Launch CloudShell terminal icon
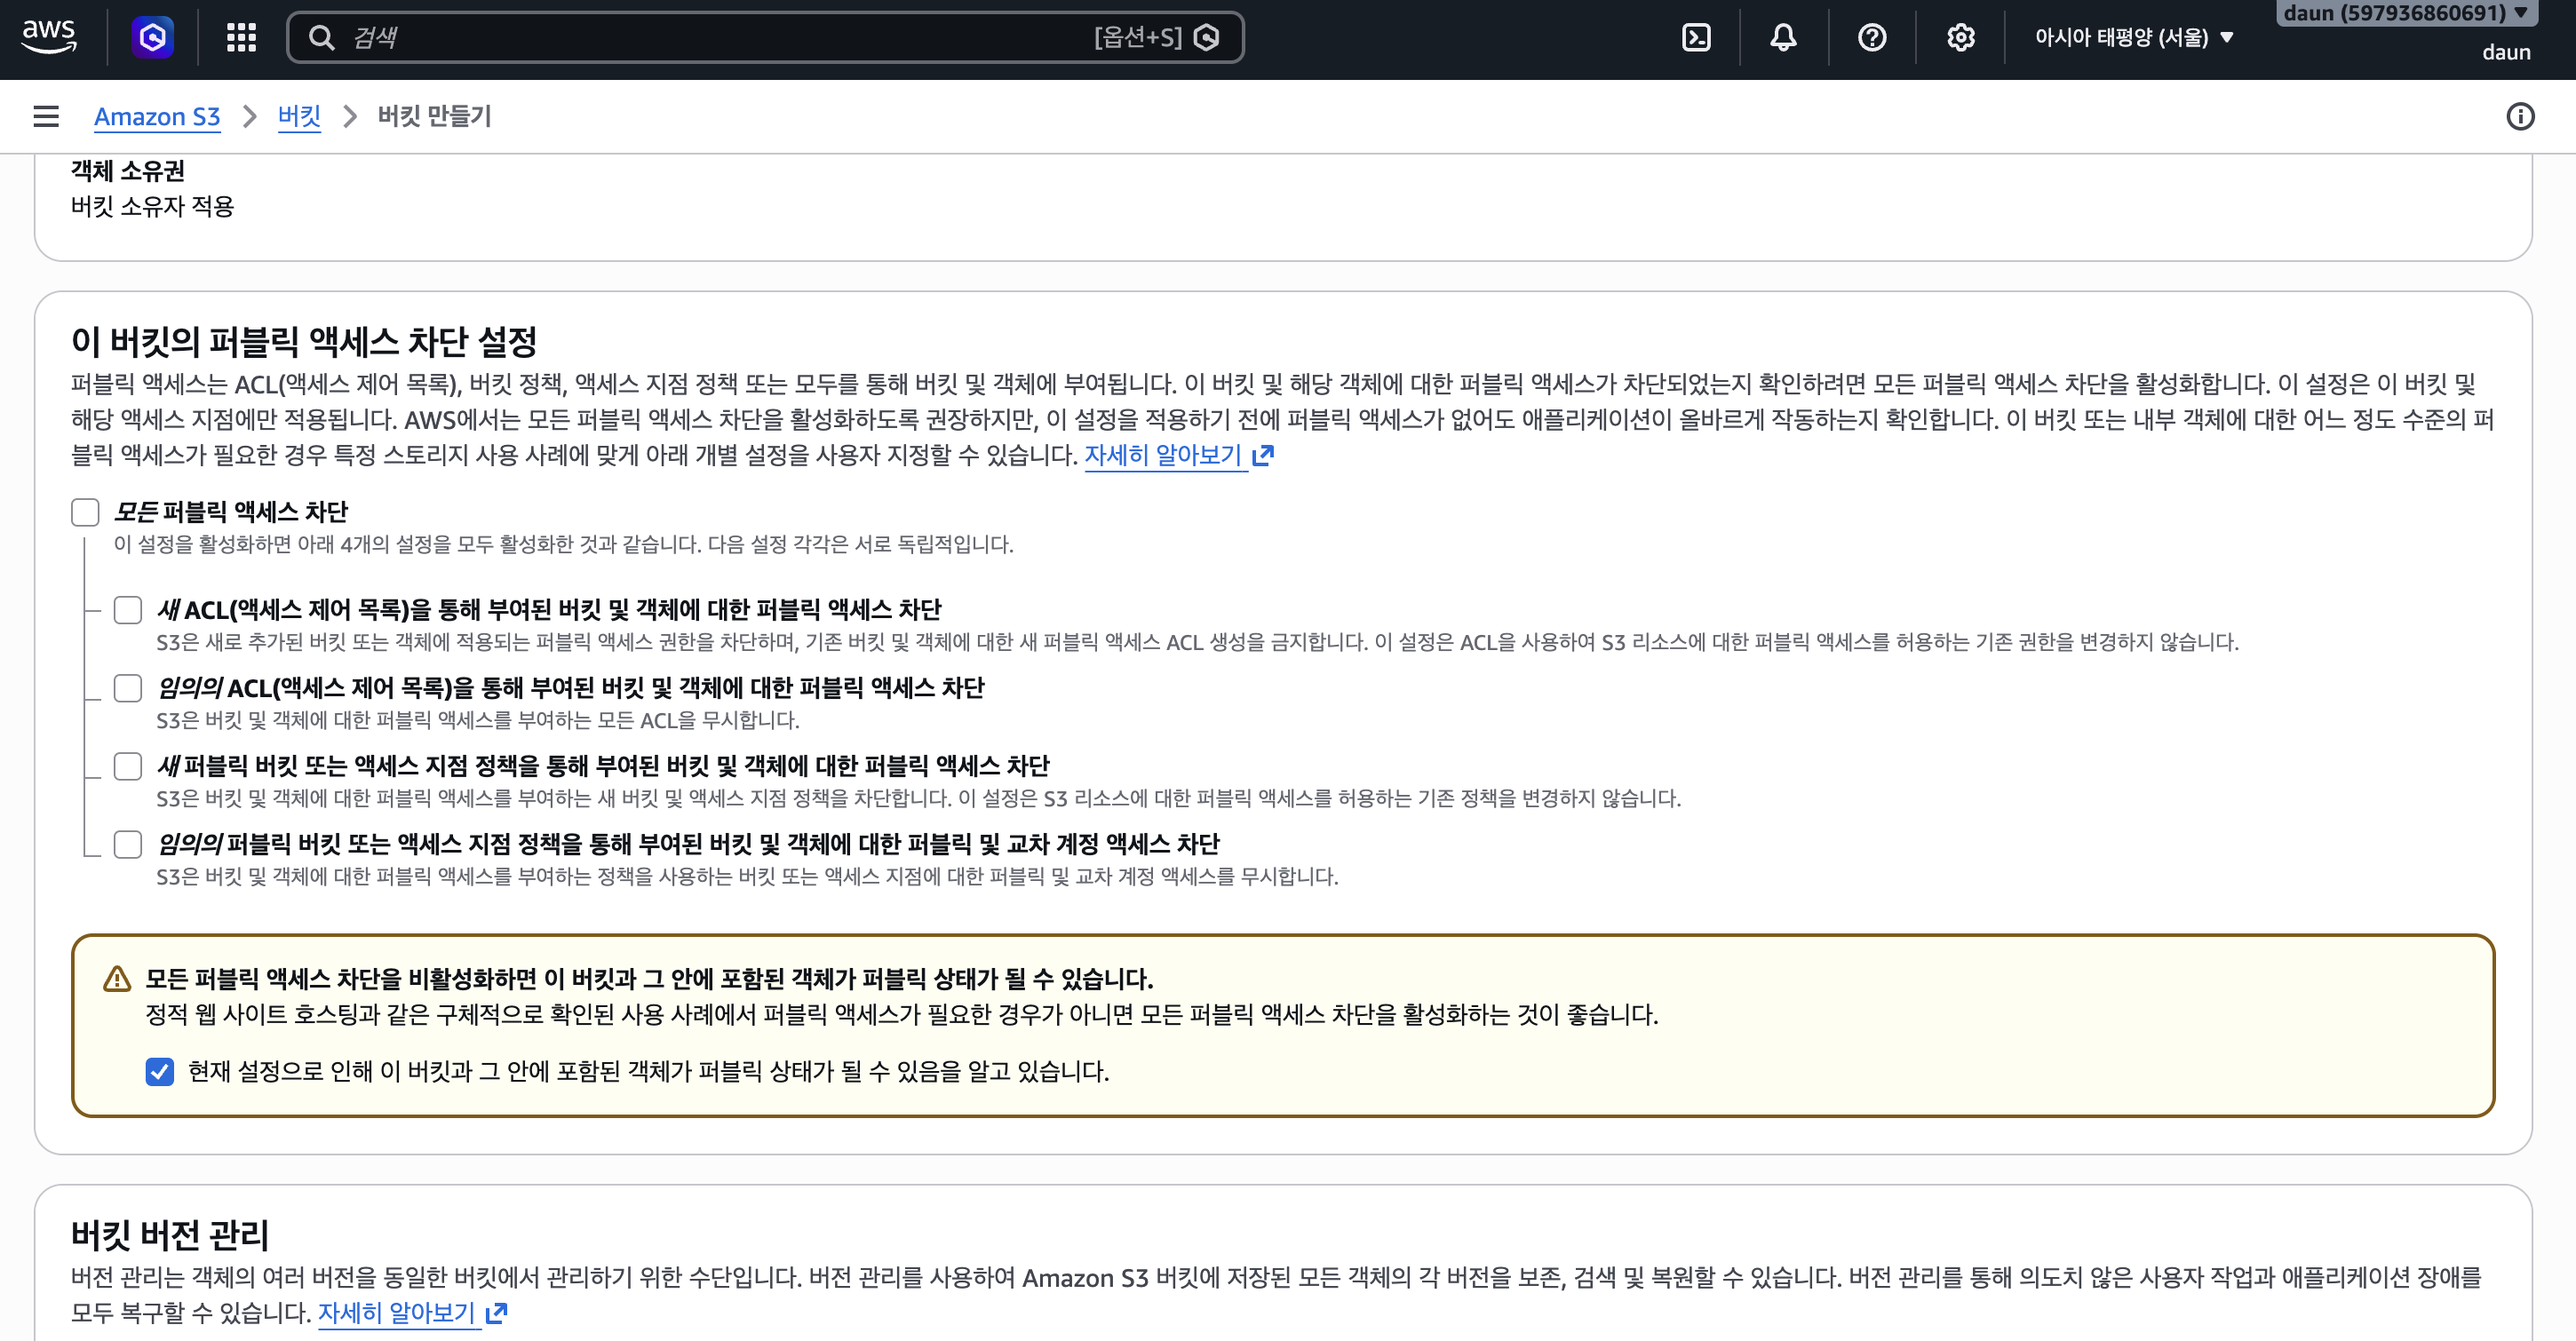 1696,37
